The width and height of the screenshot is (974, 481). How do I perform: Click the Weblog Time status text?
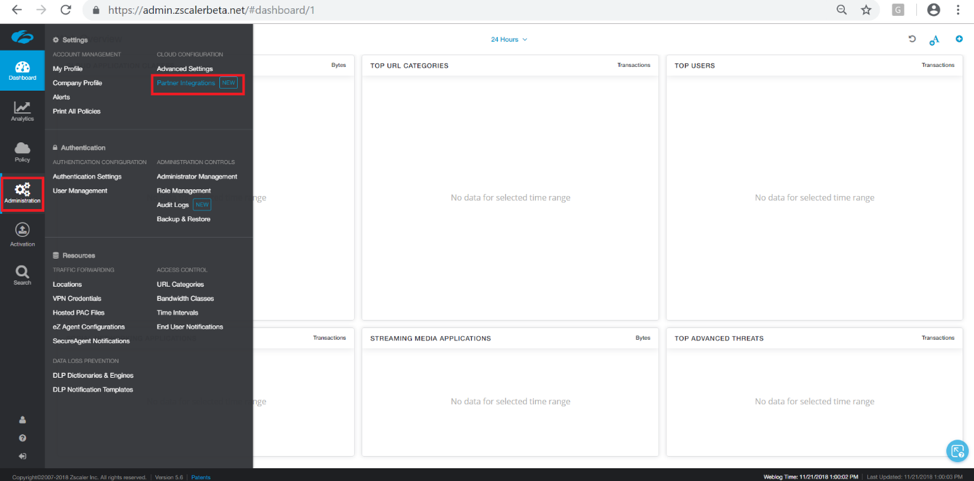click(811, 477)
